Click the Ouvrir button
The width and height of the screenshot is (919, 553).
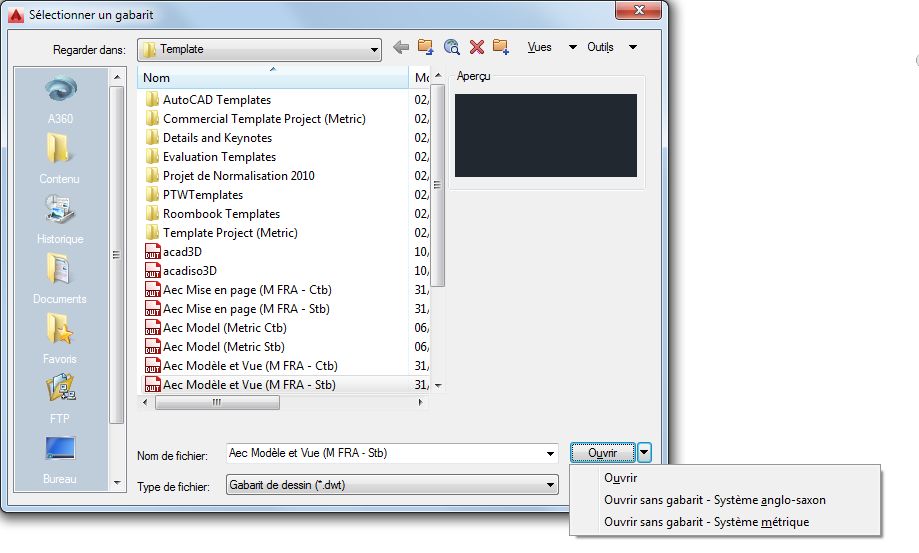coord(603,453)
